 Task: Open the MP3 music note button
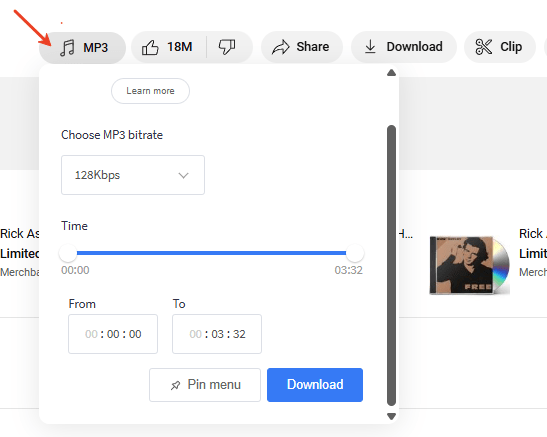[82, 47]
